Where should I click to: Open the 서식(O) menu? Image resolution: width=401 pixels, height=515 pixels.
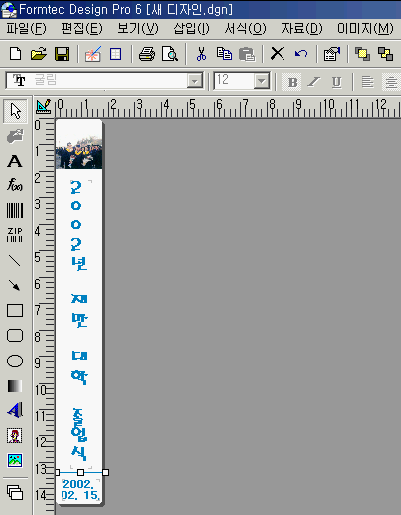(245, 29)
